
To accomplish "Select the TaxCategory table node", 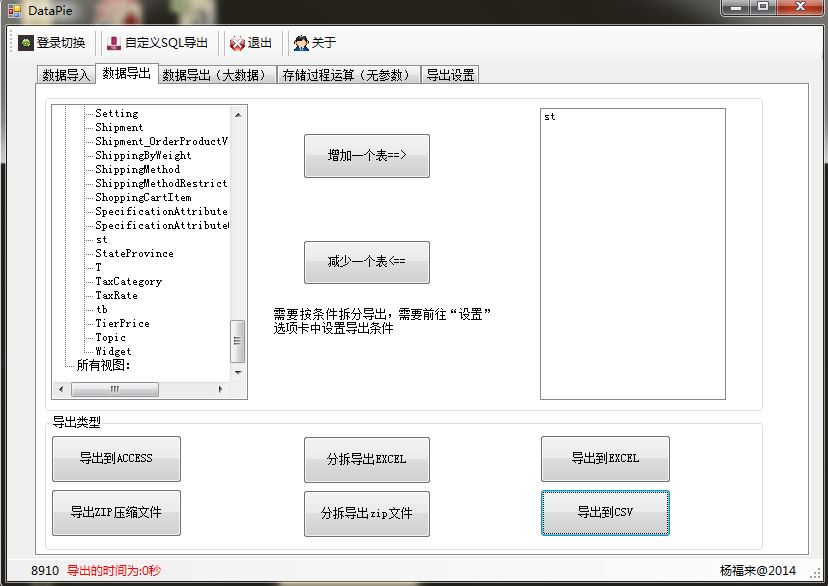I will [128, 281].
